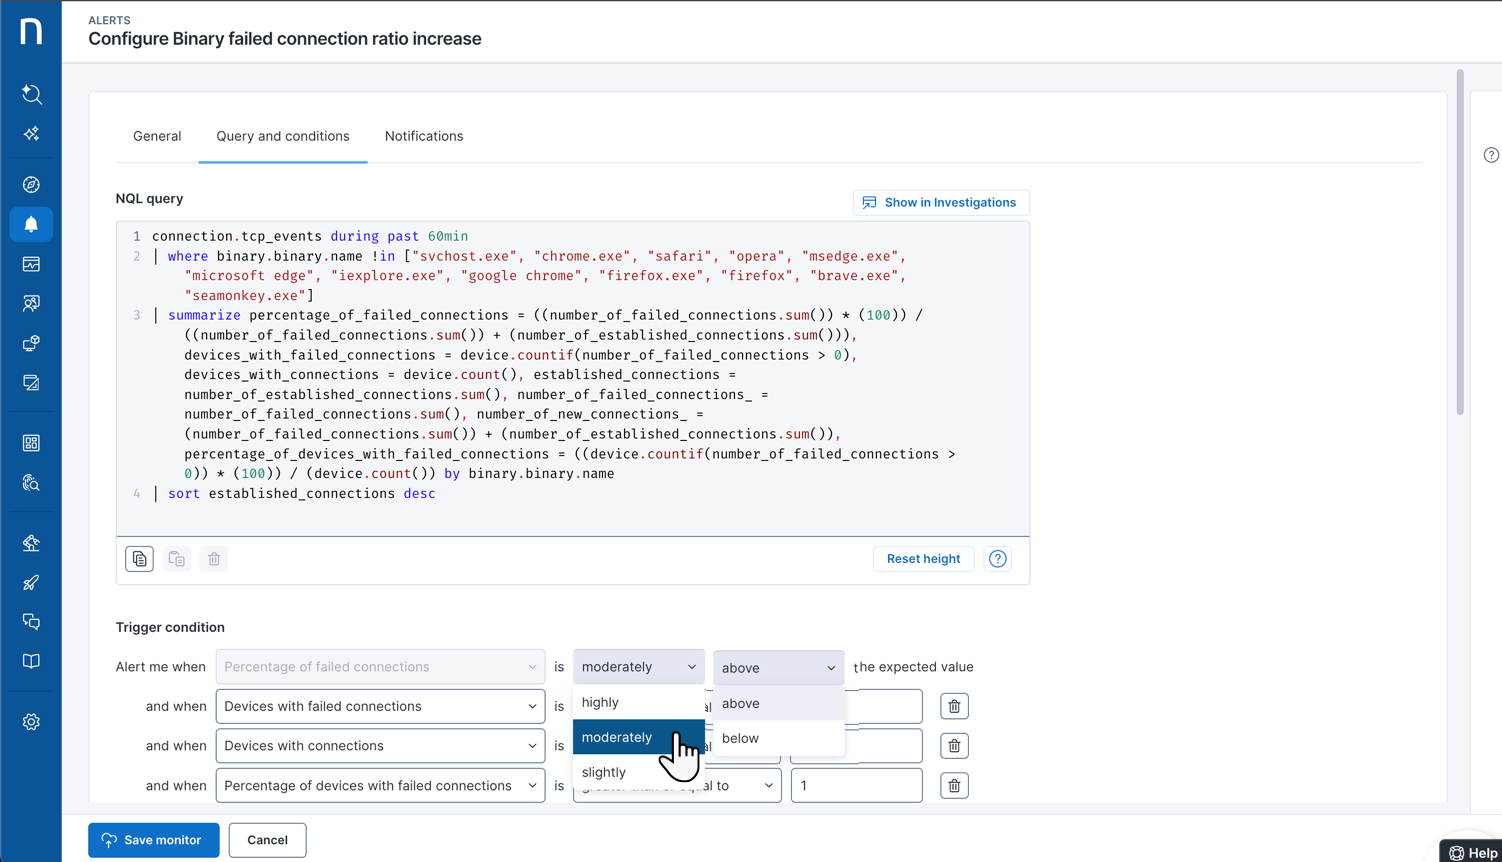This screenshot has height=862, width=1502.
Task: Open the Percentage of devices with failed connections dropdown
Action: 380,786
